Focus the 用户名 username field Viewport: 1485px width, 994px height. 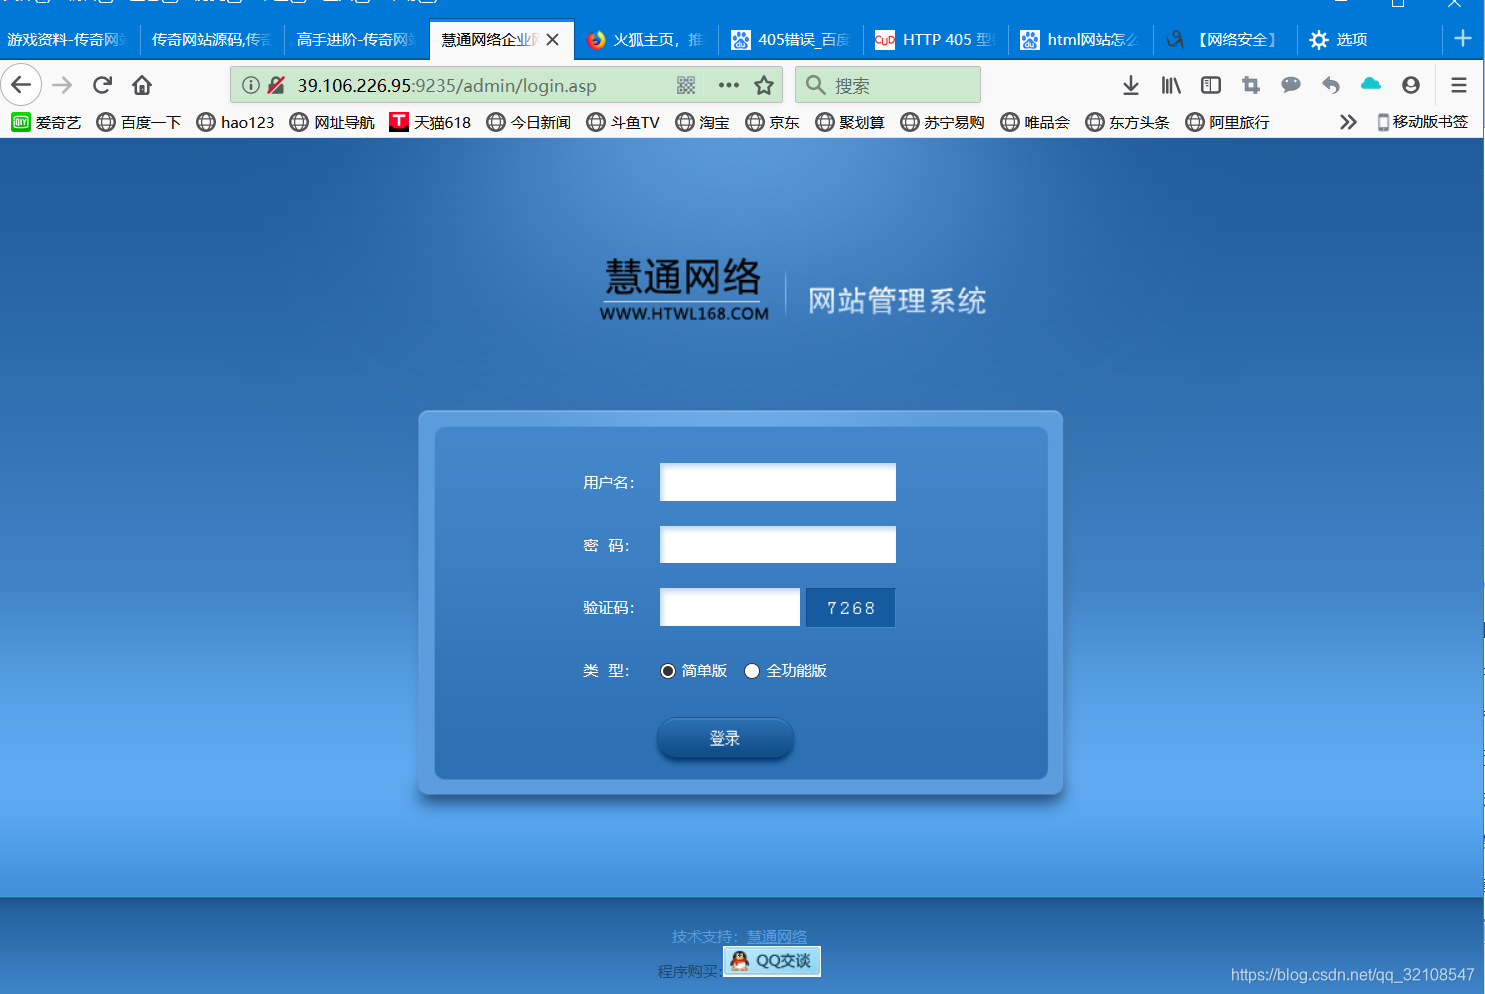778,482
